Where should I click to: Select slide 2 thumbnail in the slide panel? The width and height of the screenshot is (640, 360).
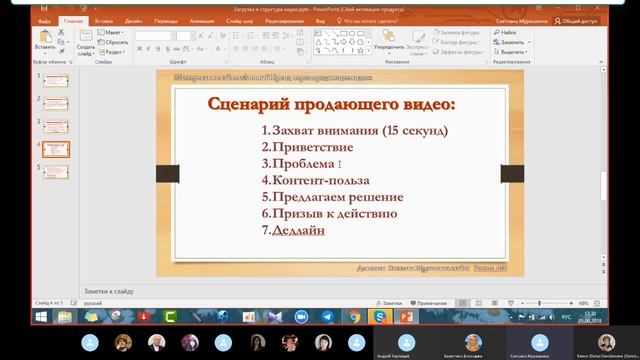click(56, 103)
